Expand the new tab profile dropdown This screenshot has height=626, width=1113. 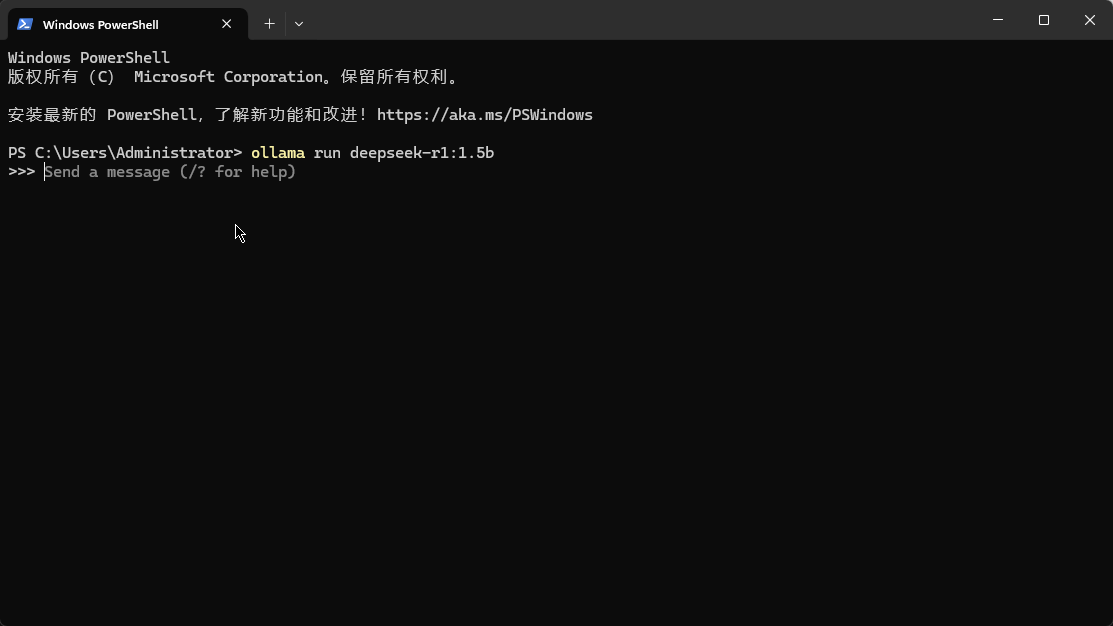click(x=298, y=23)
